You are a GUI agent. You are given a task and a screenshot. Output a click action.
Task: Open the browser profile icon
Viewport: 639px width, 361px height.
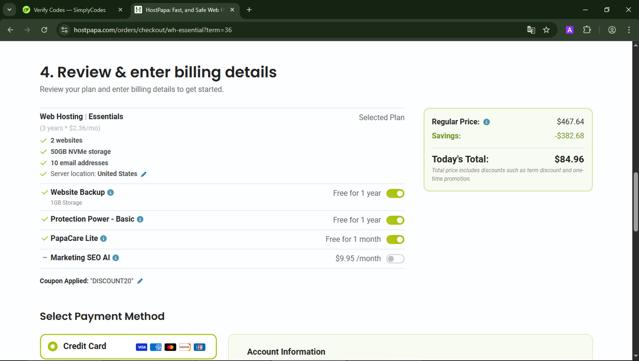(x=612, y=30)
